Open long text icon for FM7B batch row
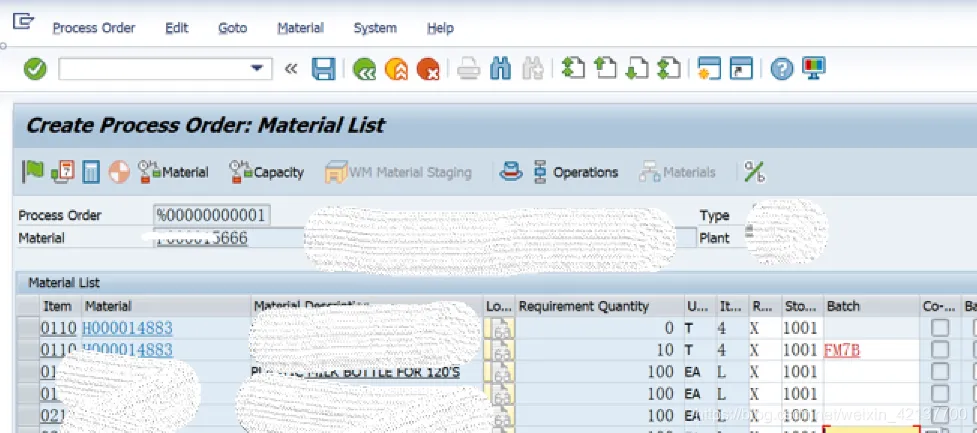The image size is (977, 433). pyautogui.click(x=500, y=350)
